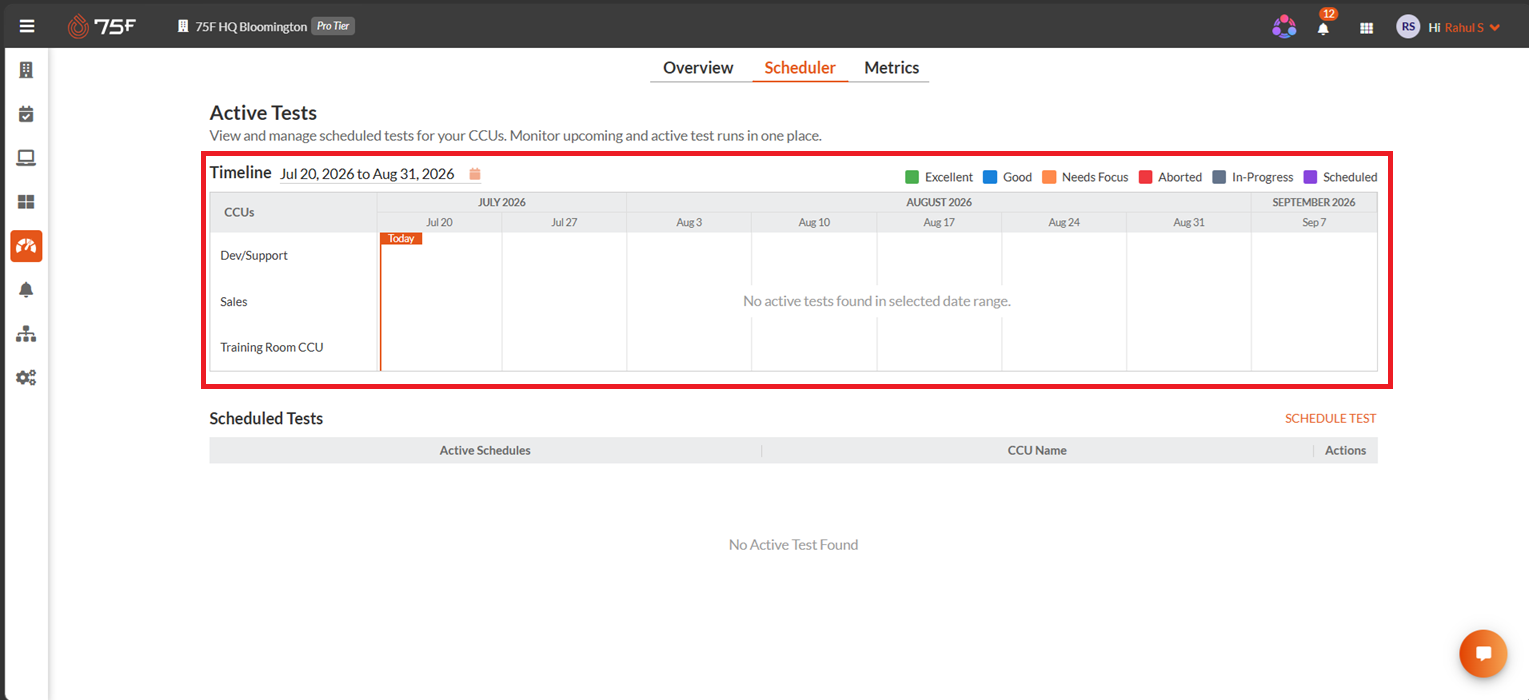Click the Aug 3 week header
The image size is (1529, 700).
689,222
